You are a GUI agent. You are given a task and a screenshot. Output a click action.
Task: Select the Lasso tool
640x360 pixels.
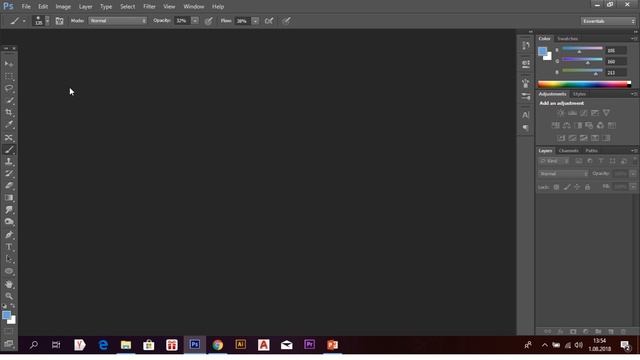pos(9,88)
